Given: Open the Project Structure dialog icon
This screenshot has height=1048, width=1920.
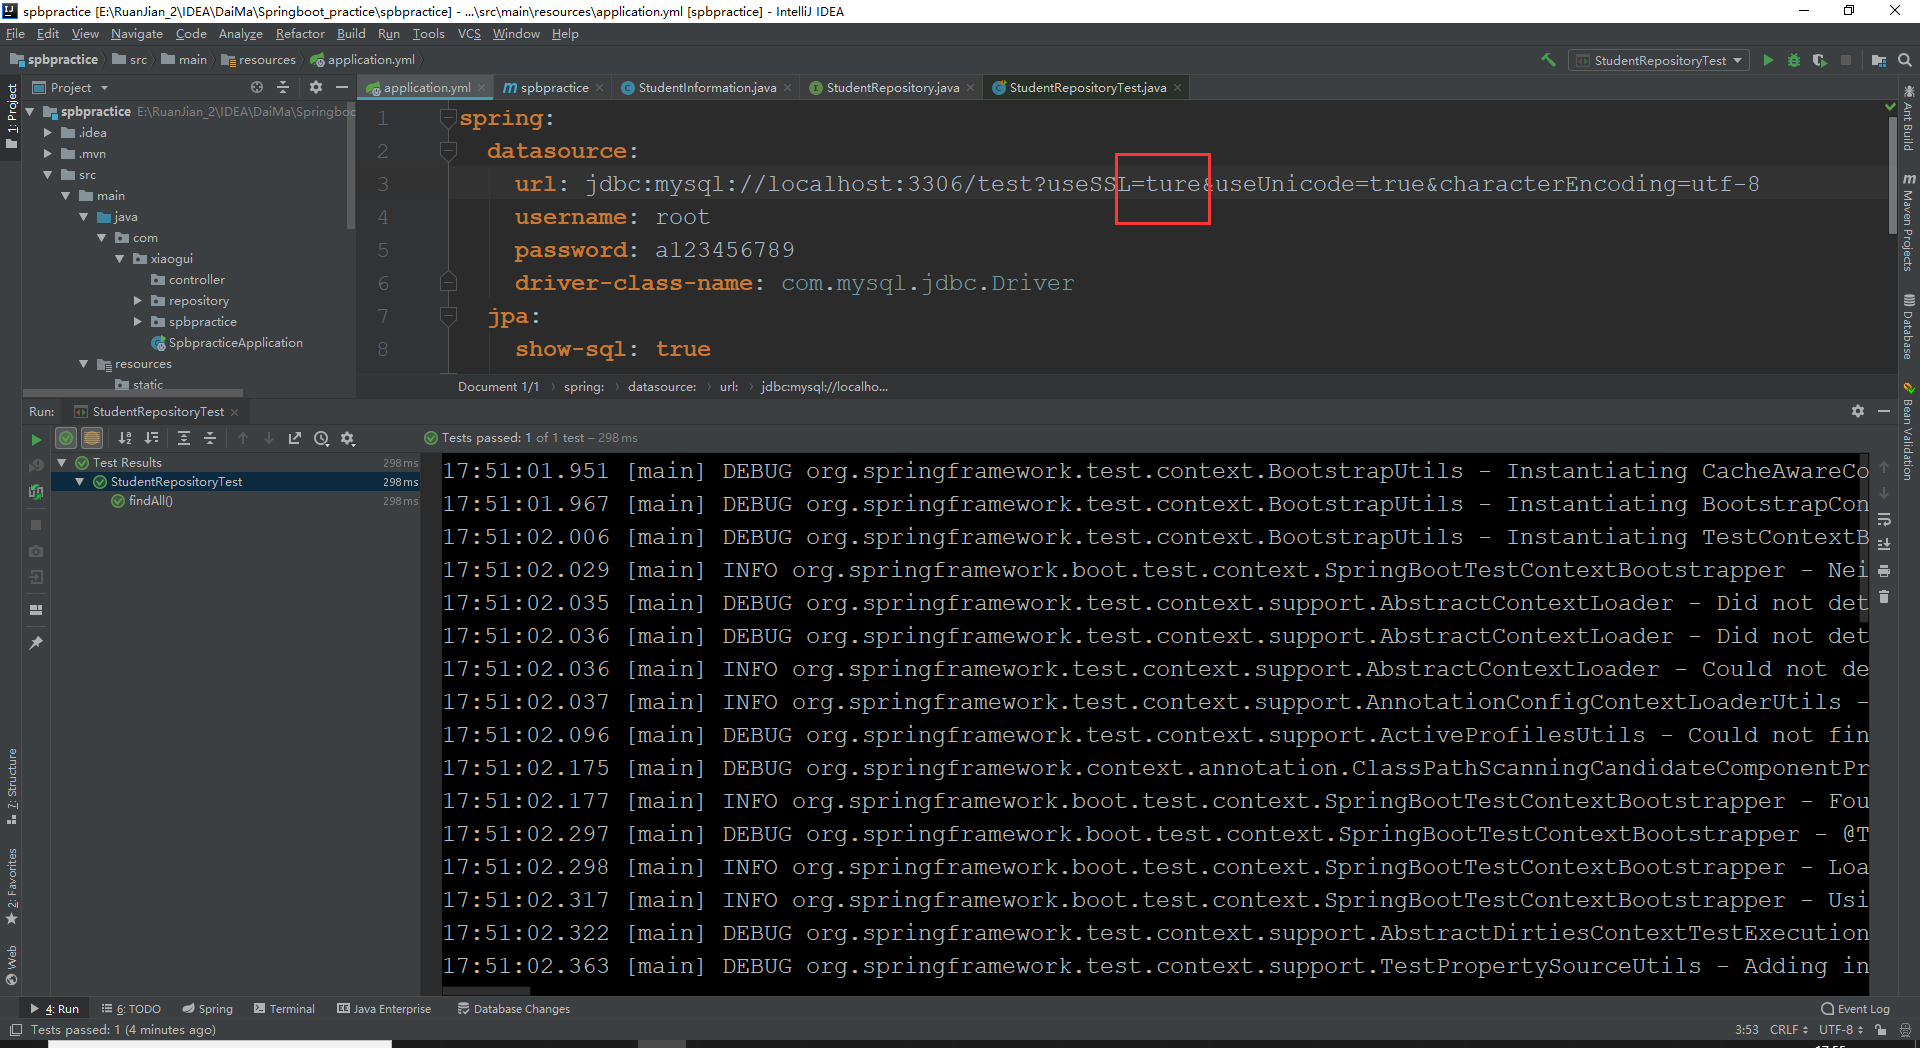Looking at the screenshot, I should pyautogui.click(x=1878, y=60).
